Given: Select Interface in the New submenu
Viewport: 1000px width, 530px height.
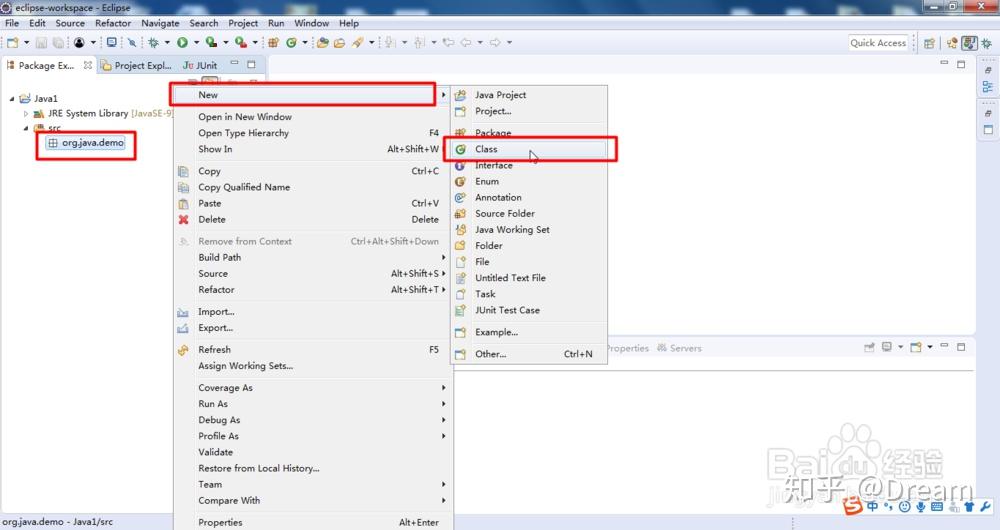Looking at the screenshot, I should pos(529,165).
